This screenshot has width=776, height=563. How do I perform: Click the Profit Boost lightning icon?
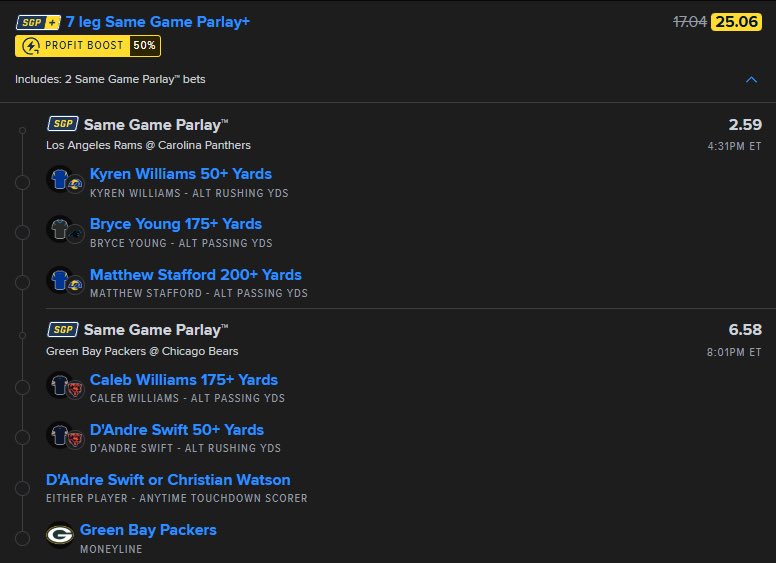(31, 46)
